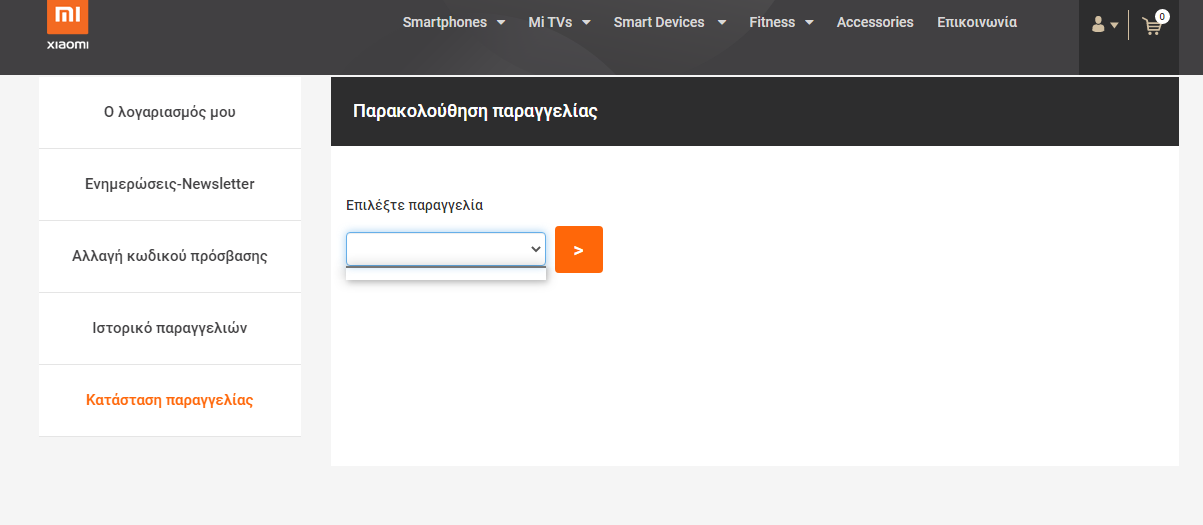
Task: Click the cart item count badge
Action: click(1162, 16)
